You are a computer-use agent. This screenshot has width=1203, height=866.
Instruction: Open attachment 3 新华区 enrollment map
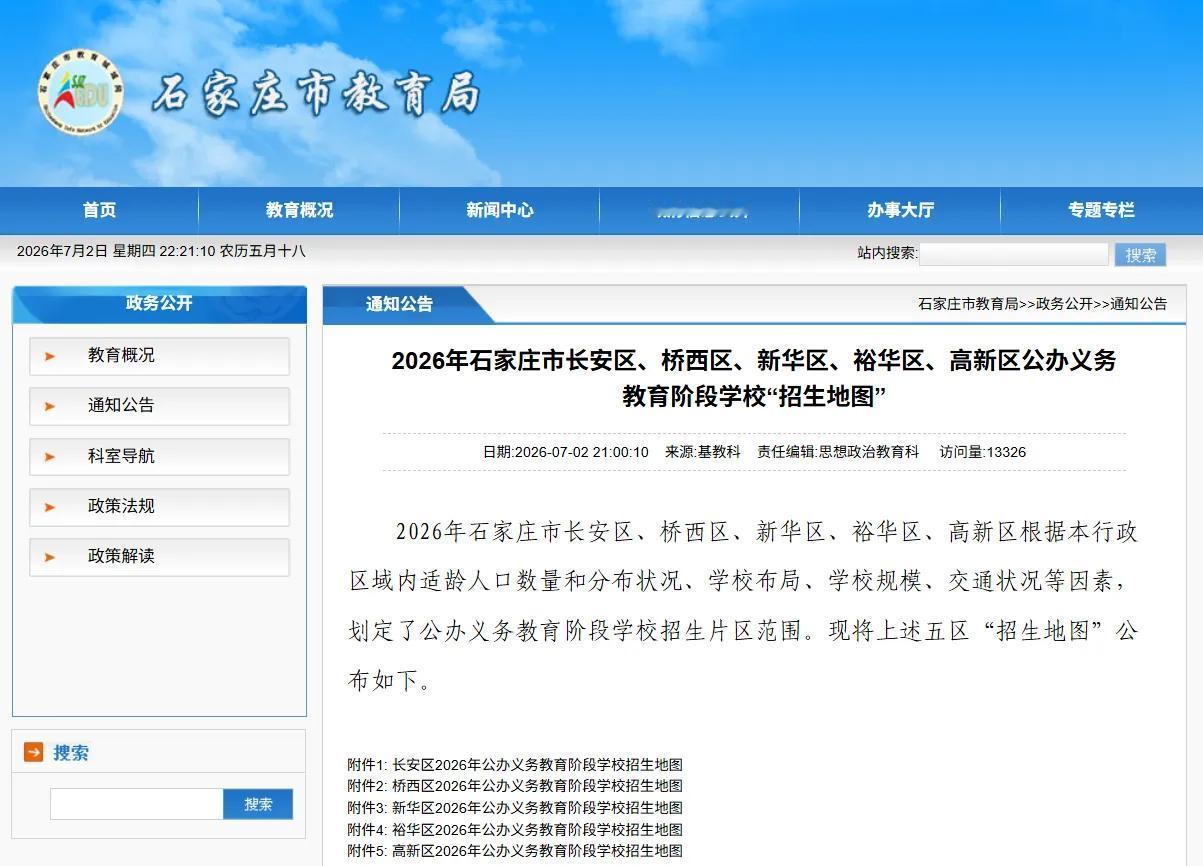[x=515, y=808]
